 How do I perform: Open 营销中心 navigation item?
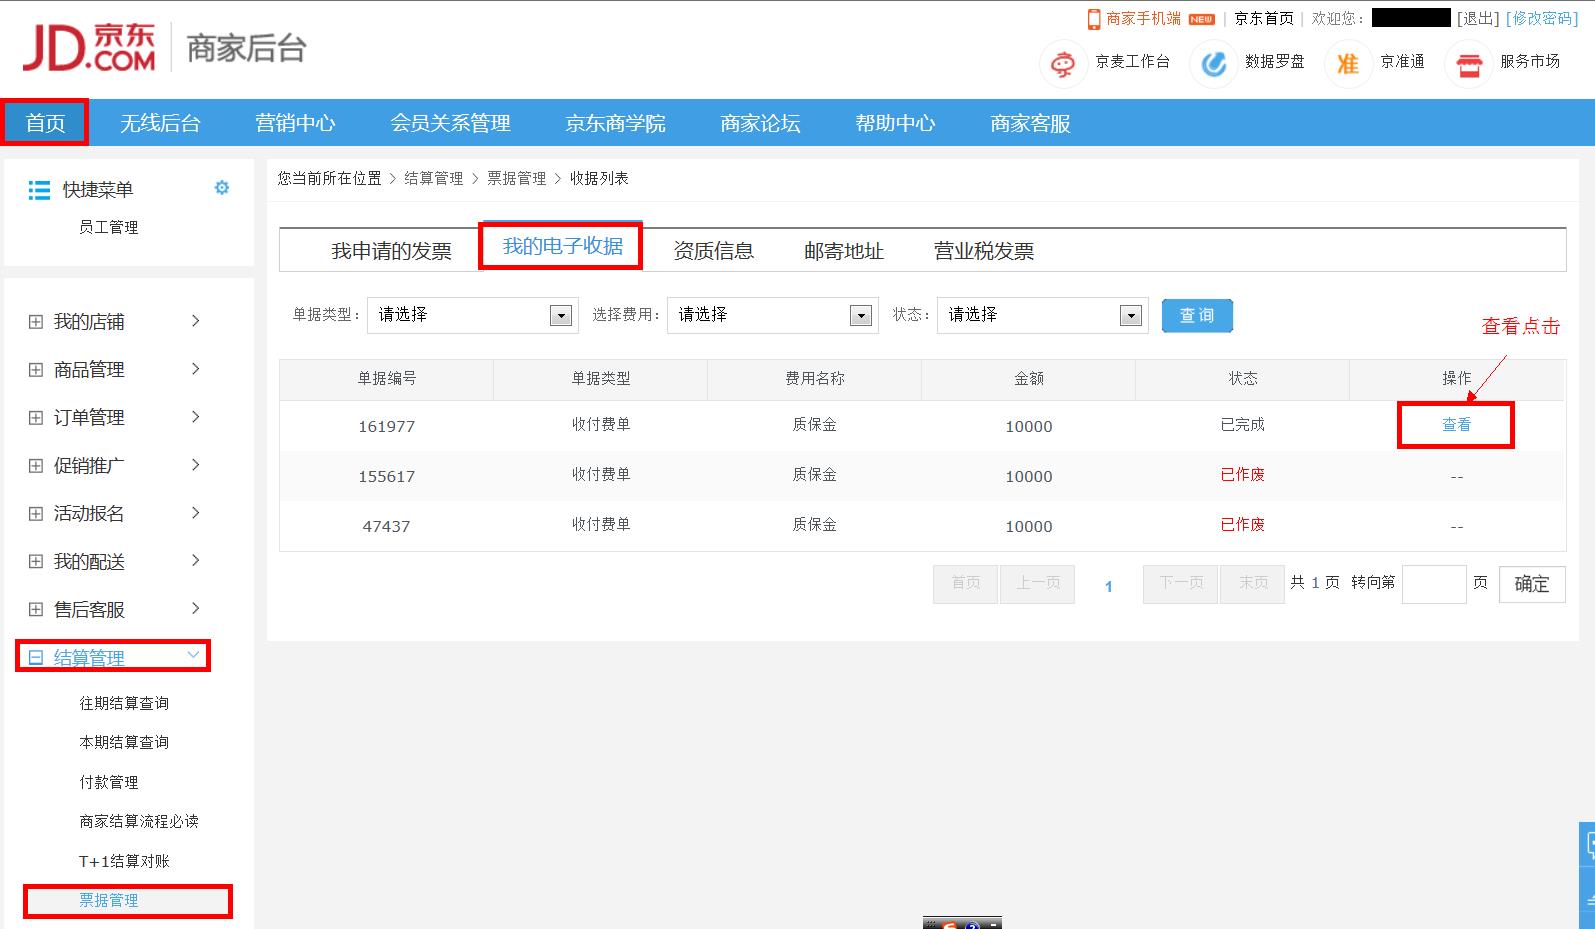[295, 123]
